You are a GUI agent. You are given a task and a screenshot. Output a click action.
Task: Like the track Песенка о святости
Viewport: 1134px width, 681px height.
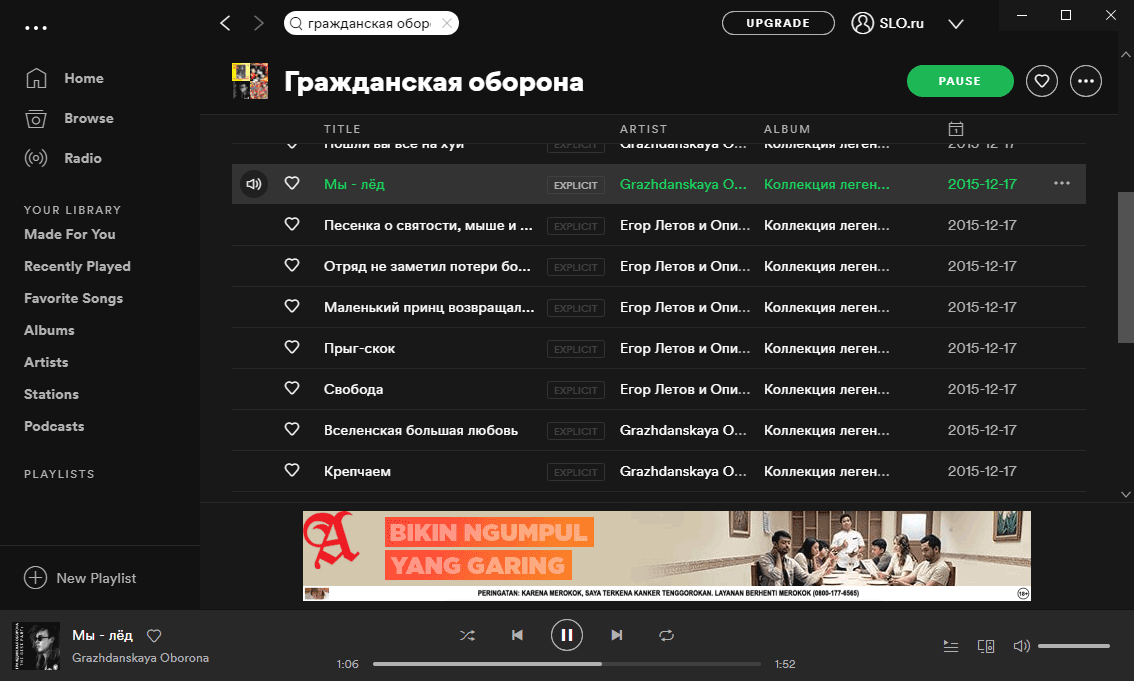pyautogui.click(x=292, y=225)
